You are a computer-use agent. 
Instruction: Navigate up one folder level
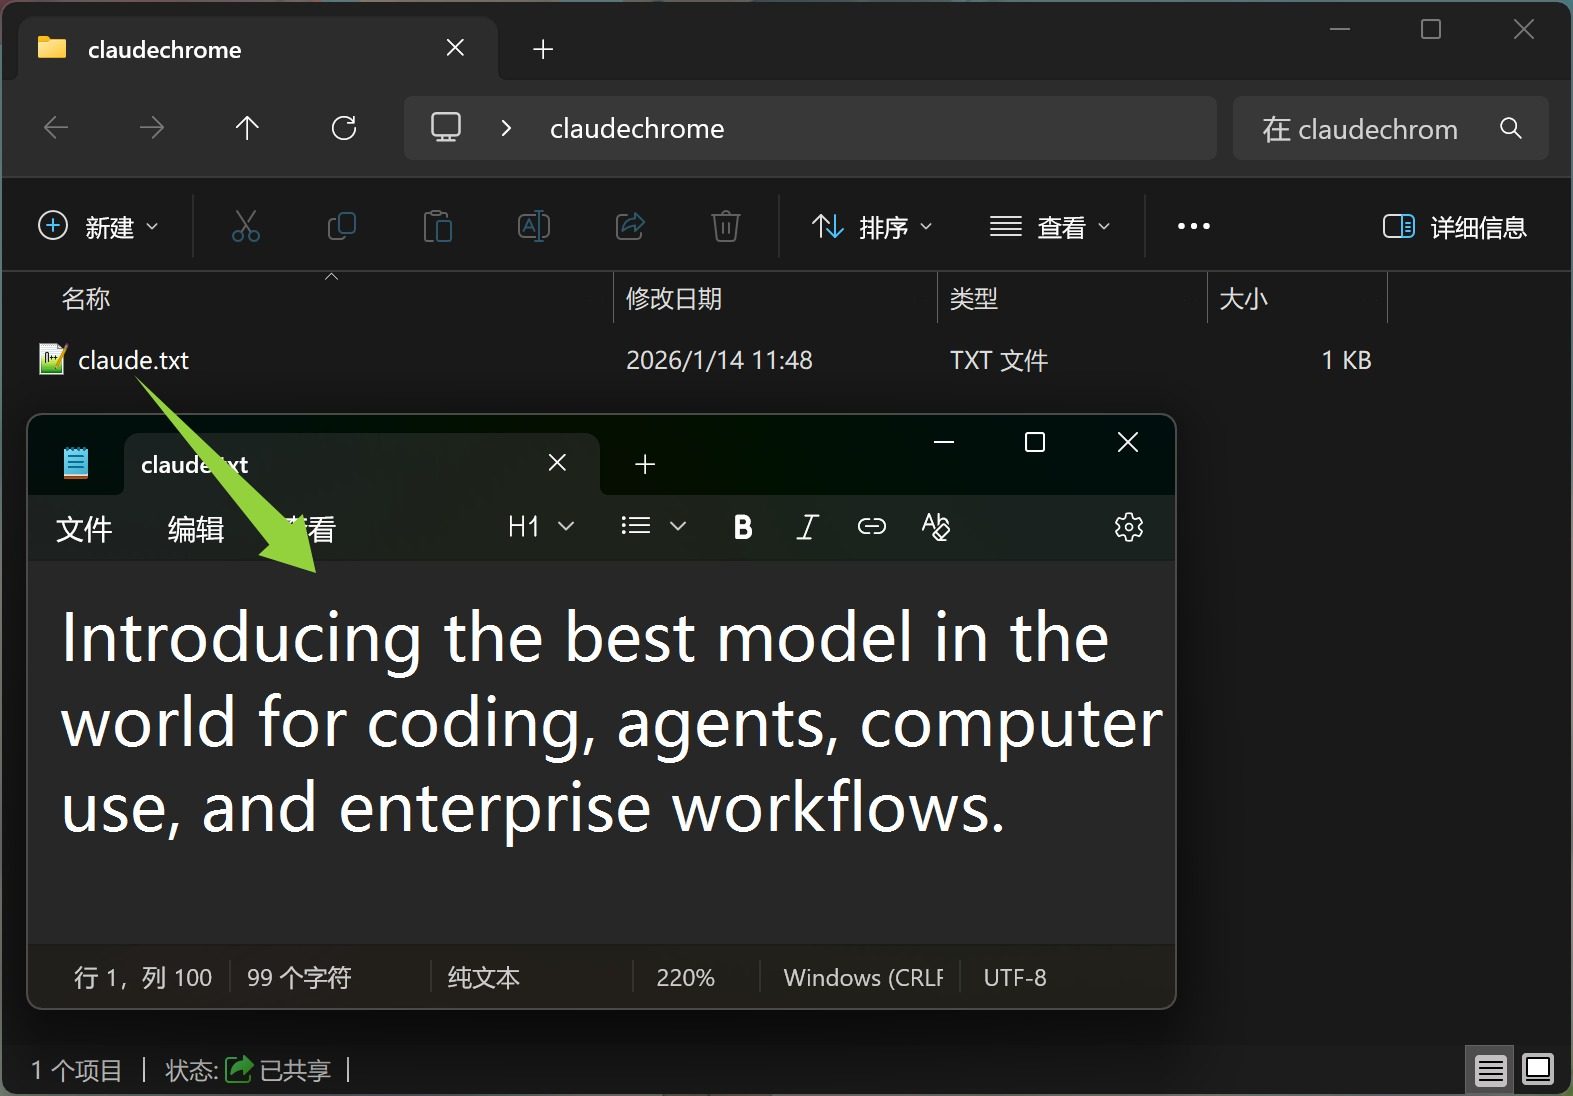click(247, 128)
